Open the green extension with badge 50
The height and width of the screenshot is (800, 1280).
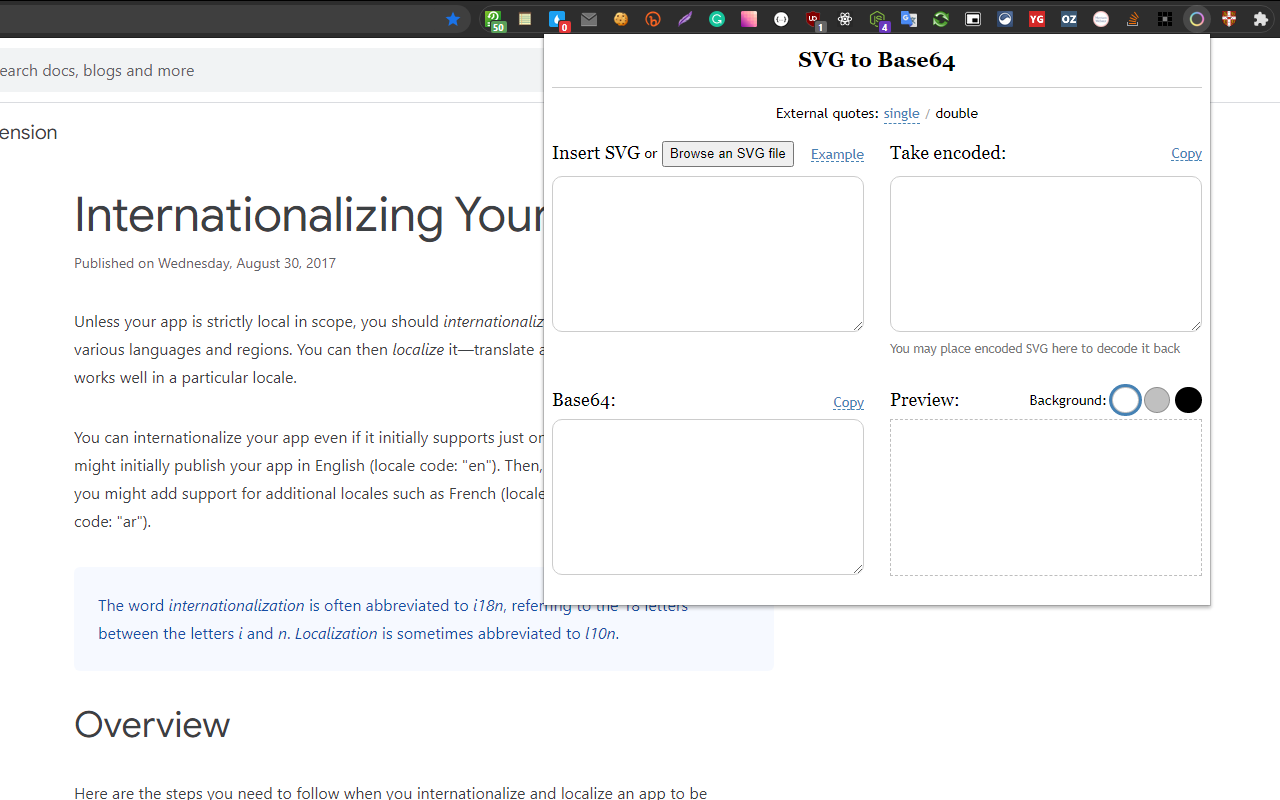494,20
